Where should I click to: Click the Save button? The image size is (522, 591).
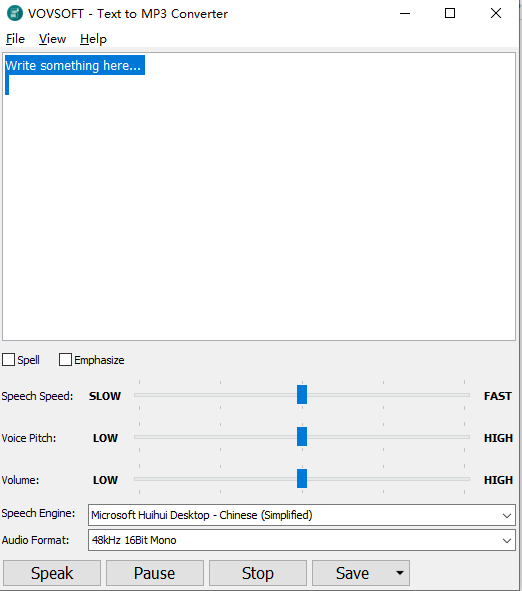coord(352,573)
